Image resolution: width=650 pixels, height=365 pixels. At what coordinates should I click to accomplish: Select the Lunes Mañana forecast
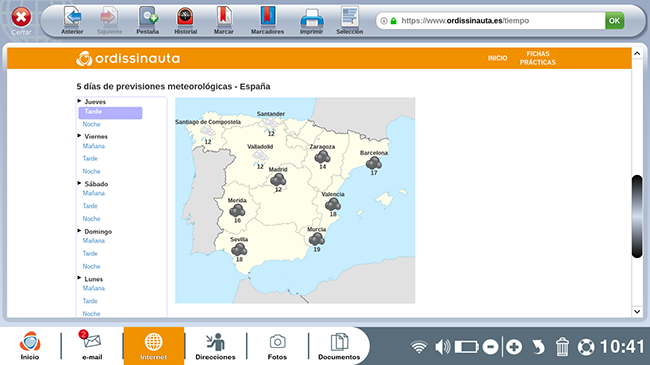94,288
